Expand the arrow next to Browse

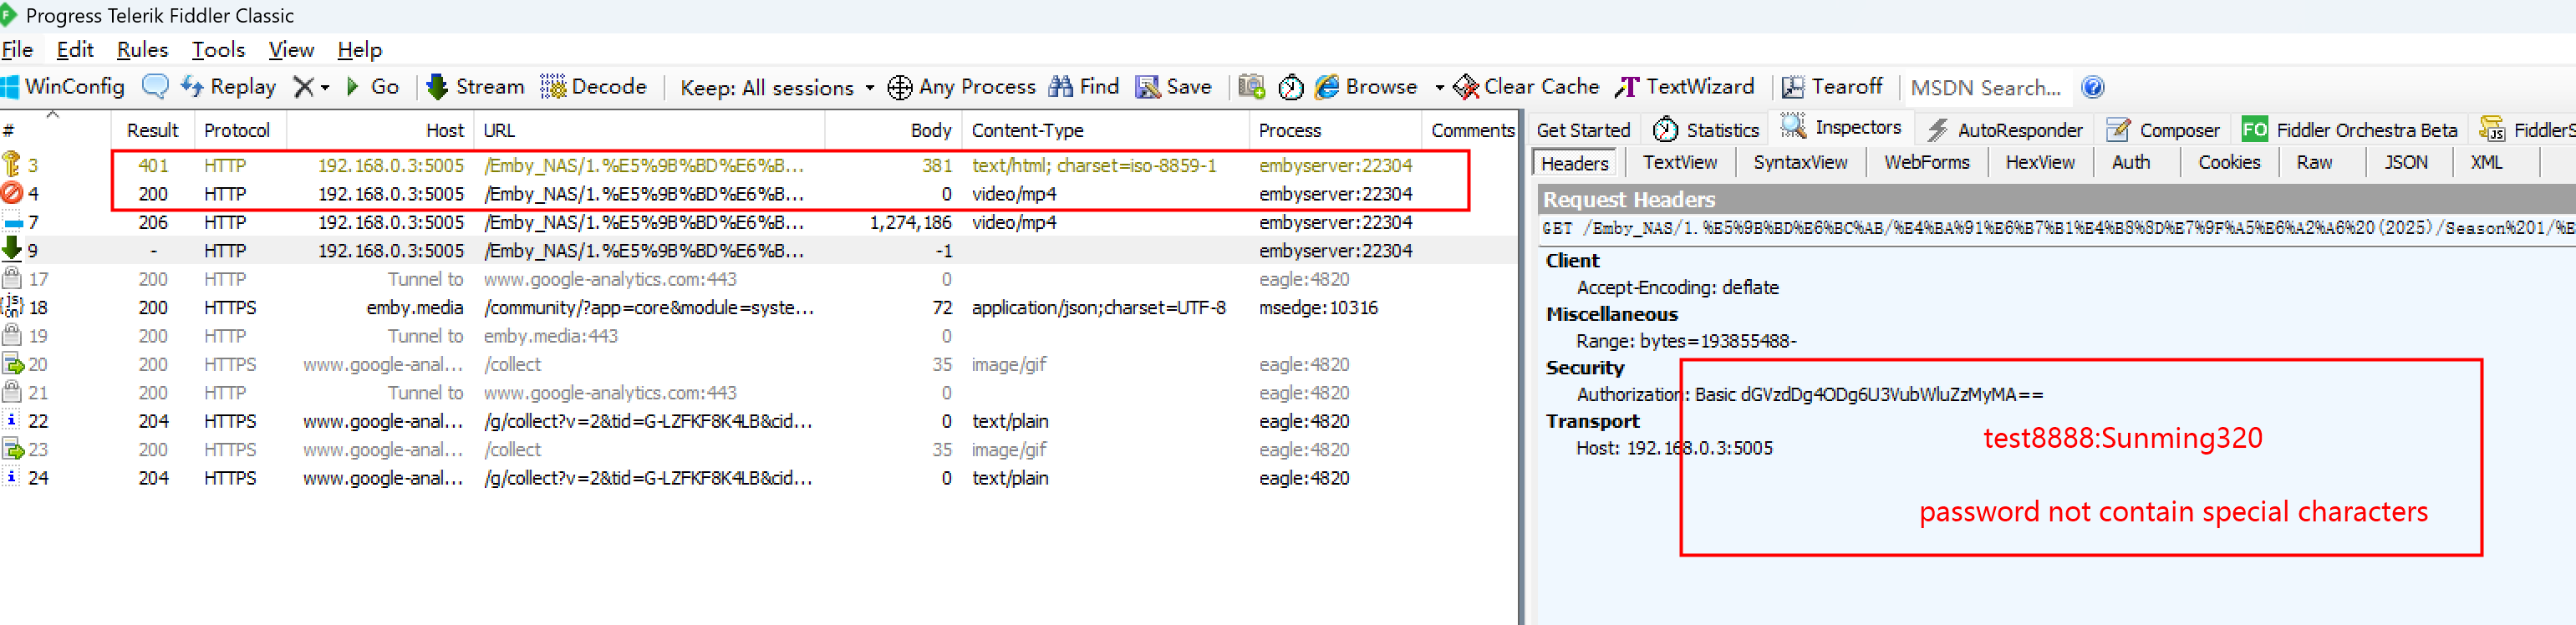pyautogui.click(x=1439, y=88)
